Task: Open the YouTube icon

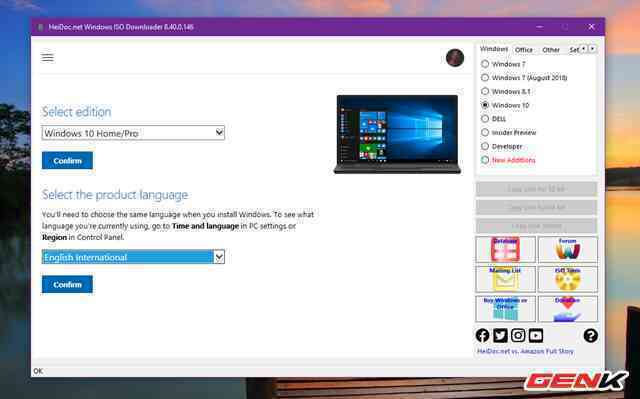Action: [536, 335]
